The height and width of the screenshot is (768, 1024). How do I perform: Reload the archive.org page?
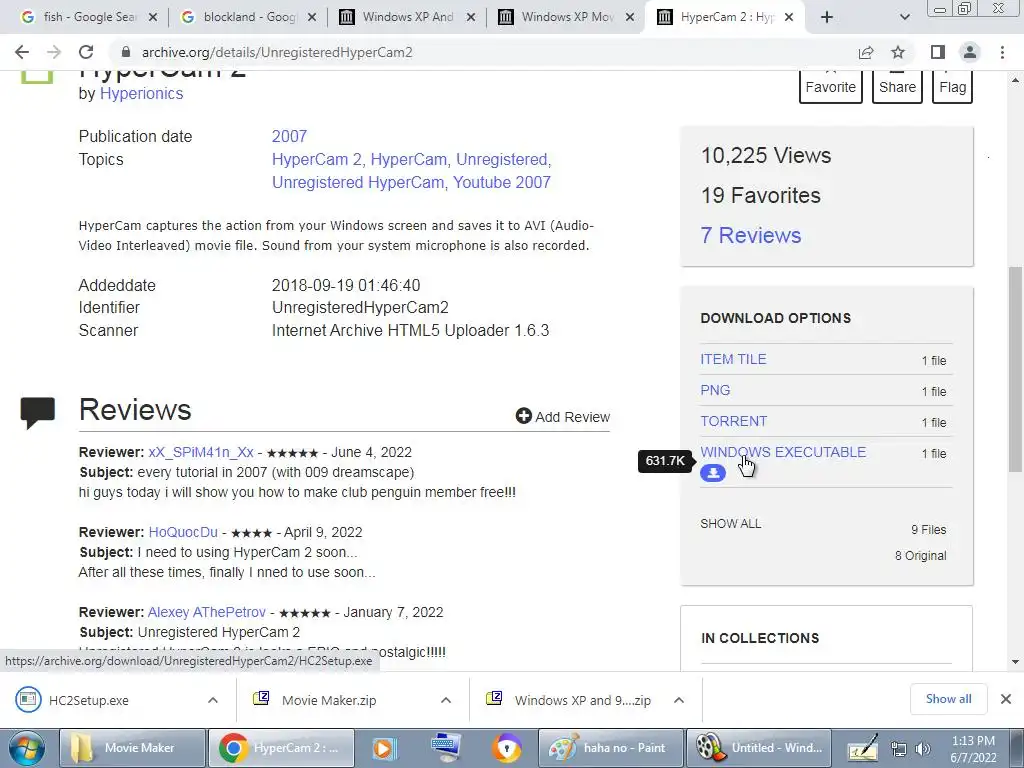(86, 52)
